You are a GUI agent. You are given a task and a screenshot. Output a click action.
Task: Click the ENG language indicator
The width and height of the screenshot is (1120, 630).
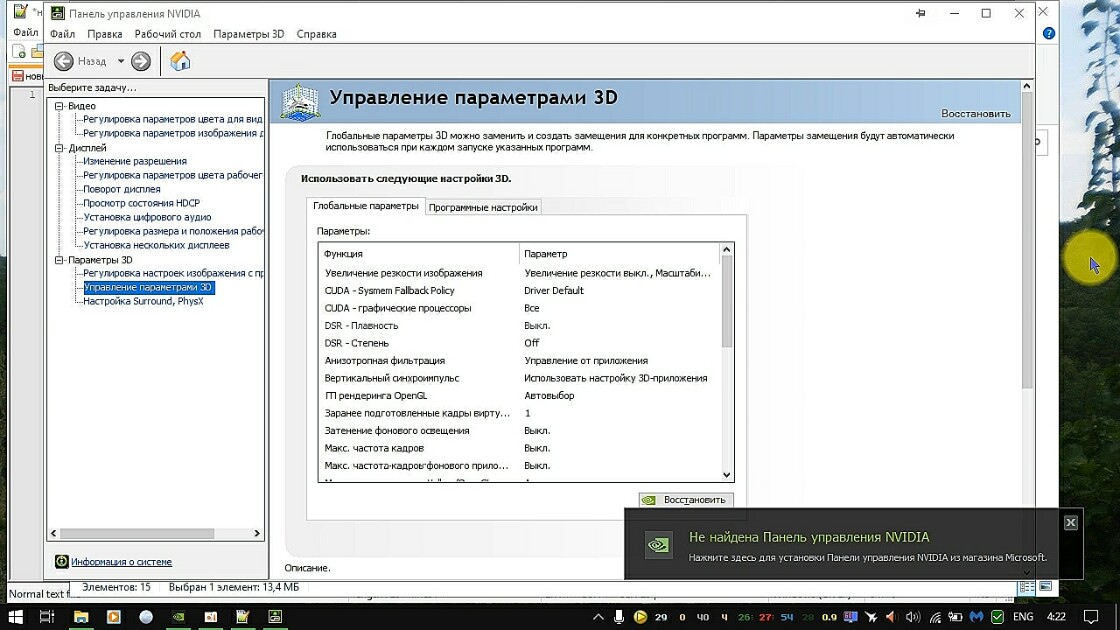click(x=1023, y=616)
